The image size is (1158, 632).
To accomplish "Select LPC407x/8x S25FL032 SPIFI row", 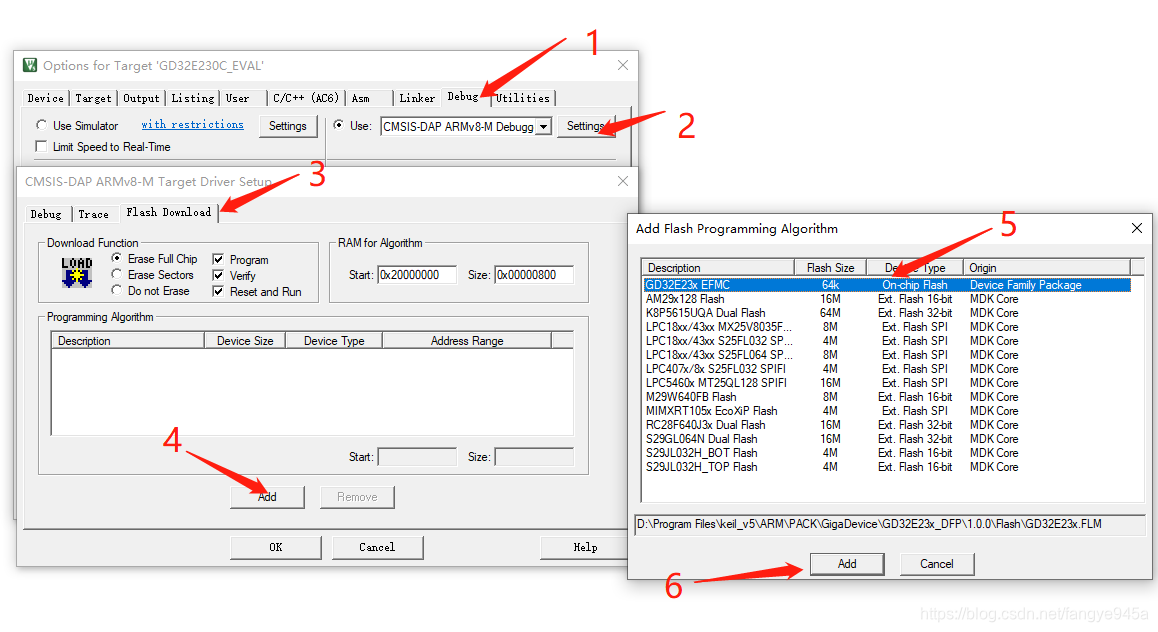I will [887, 369].
